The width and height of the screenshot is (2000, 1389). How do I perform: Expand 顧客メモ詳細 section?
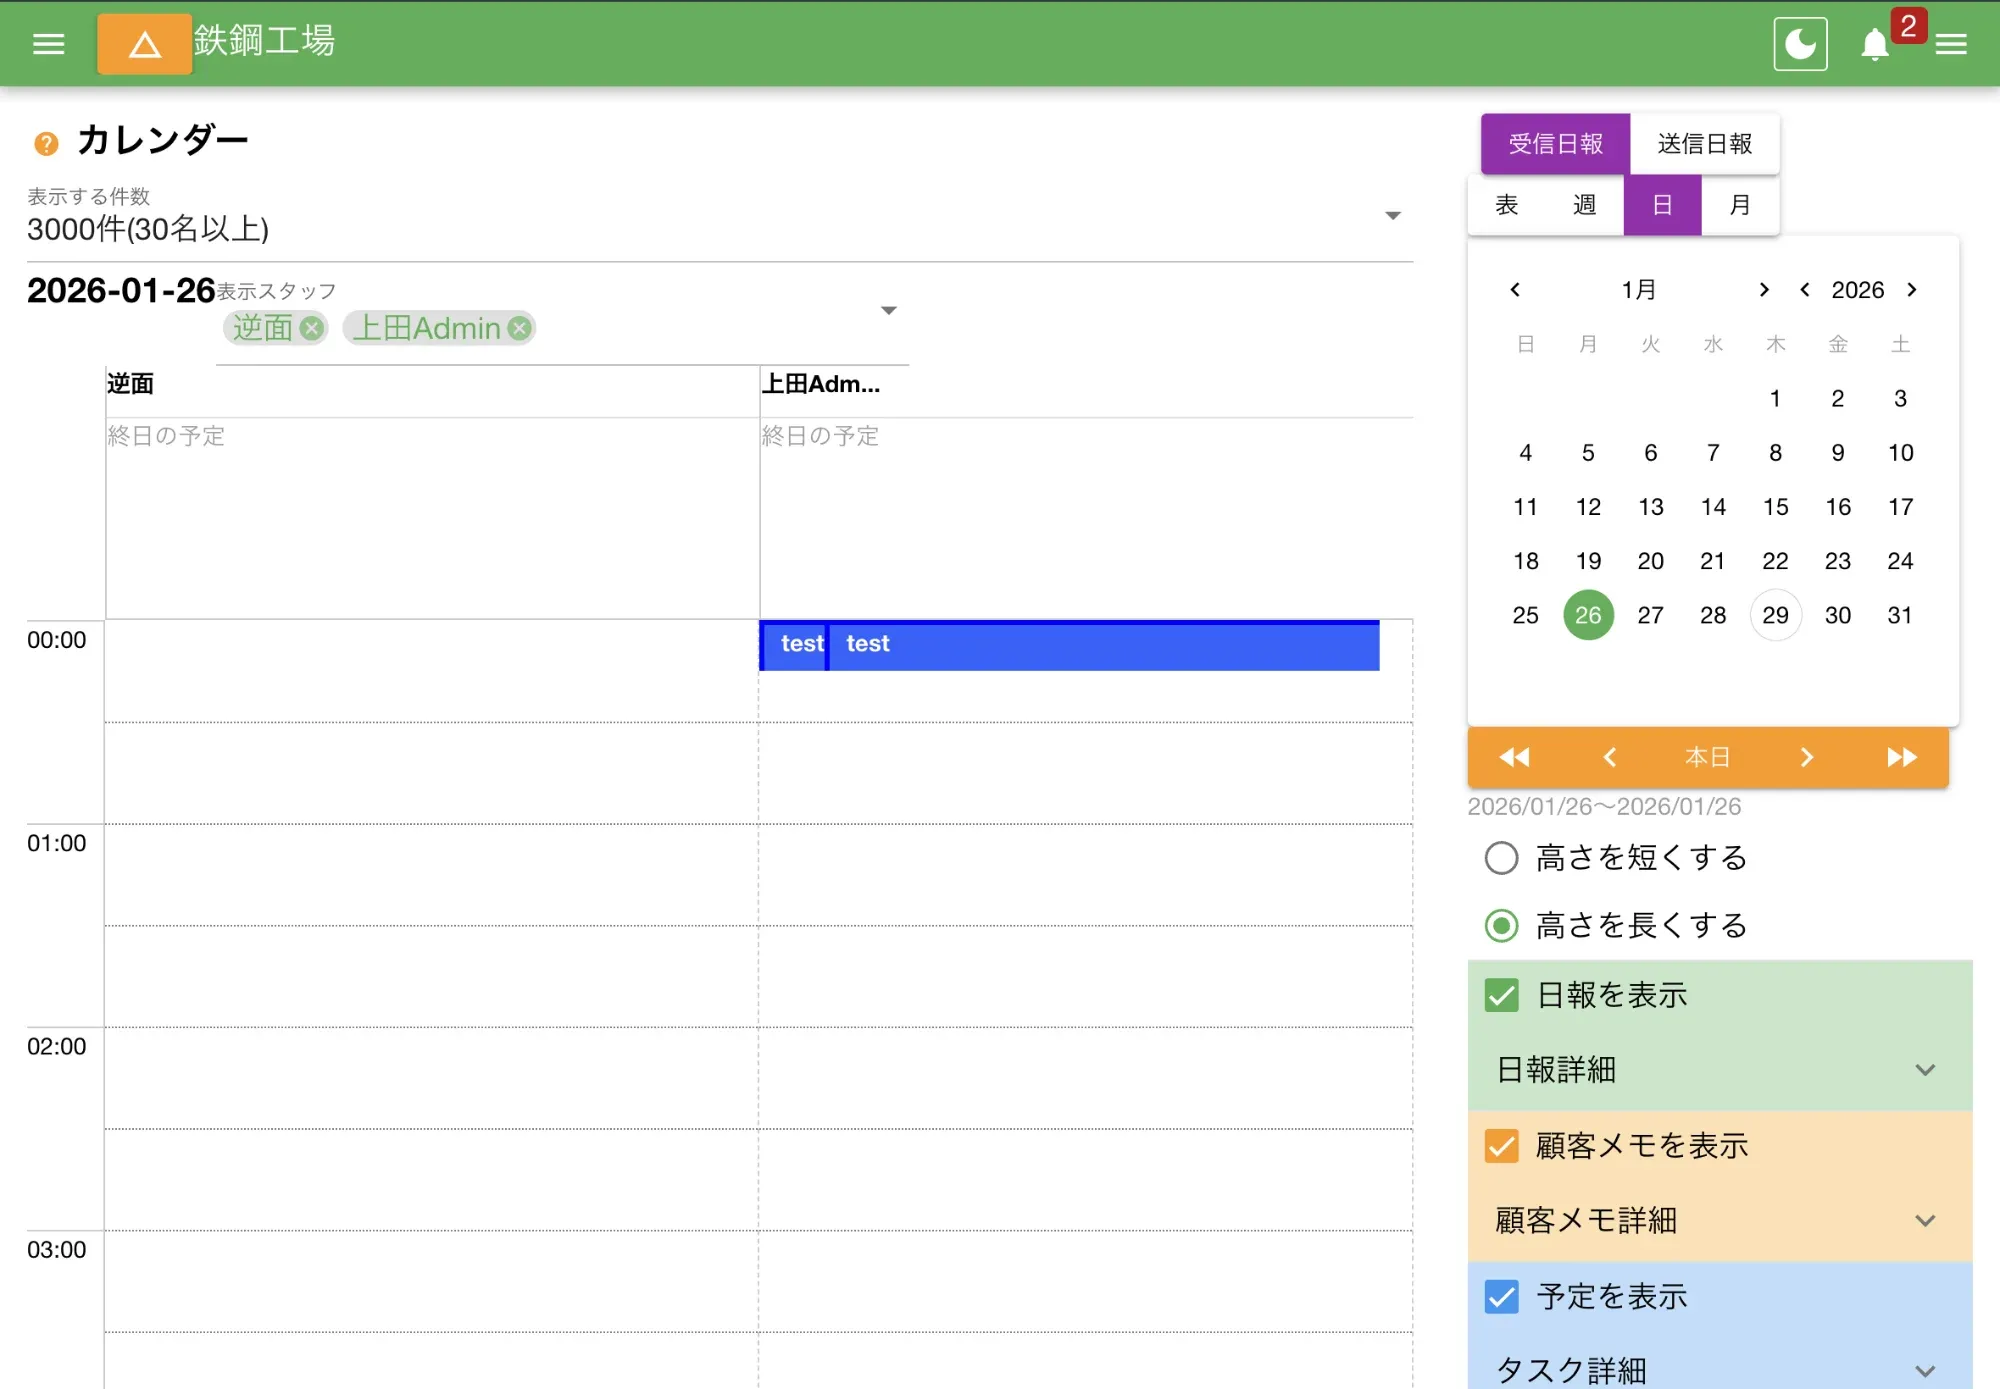coord(1924,1220)
